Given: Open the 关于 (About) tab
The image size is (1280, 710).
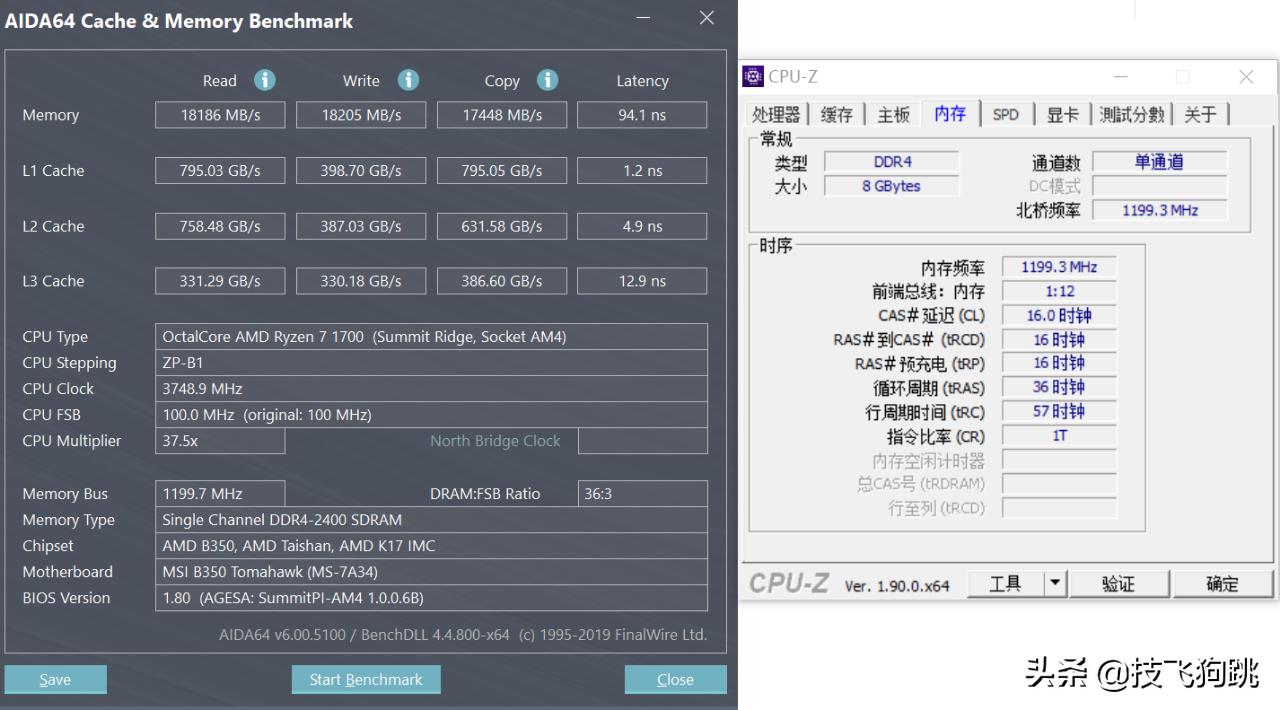Looking at the screenshot, I should 1201,114.
